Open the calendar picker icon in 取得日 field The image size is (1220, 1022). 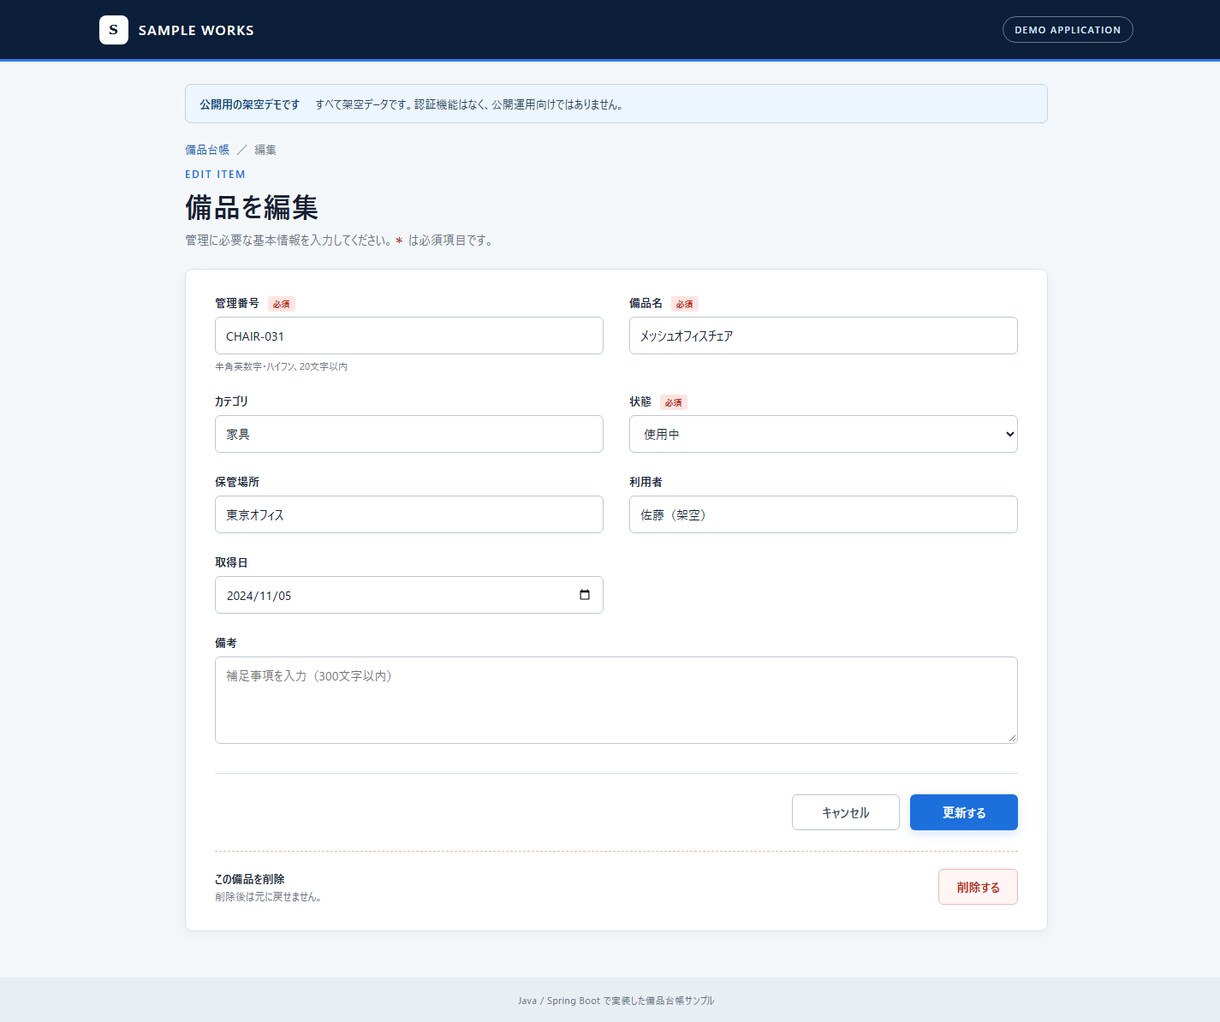(x=584, y=595)
